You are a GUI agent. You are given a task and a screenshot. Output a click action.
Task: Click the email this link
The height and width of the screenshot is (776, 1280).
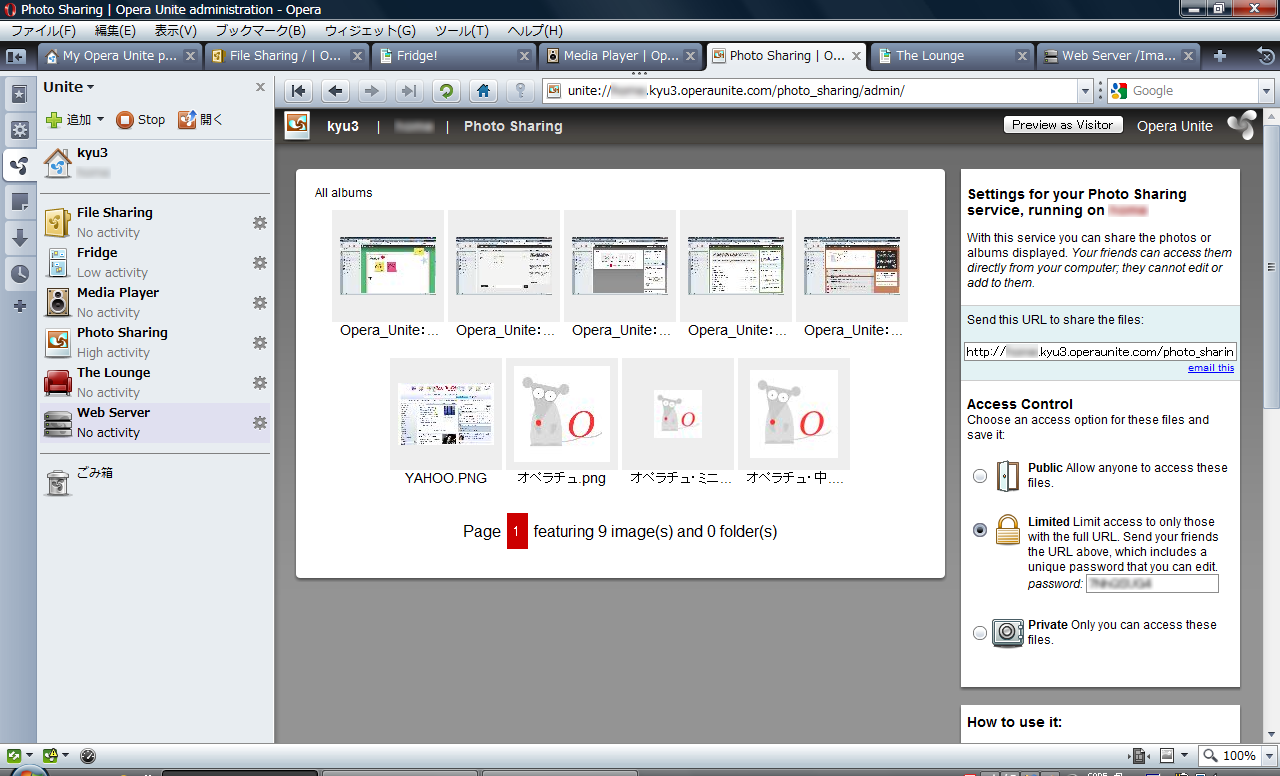1211,368
